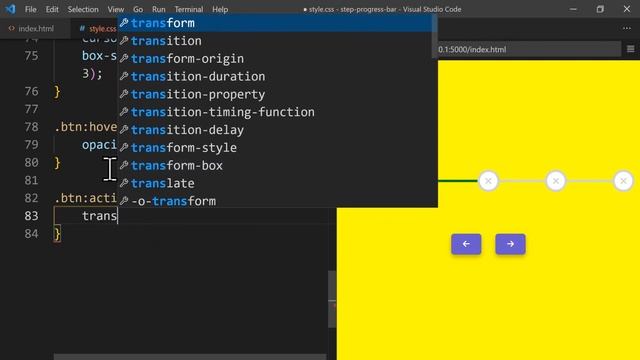Select transform-style suggestion
The width and height of the screenshot is (640, 360).
(277, 148)
